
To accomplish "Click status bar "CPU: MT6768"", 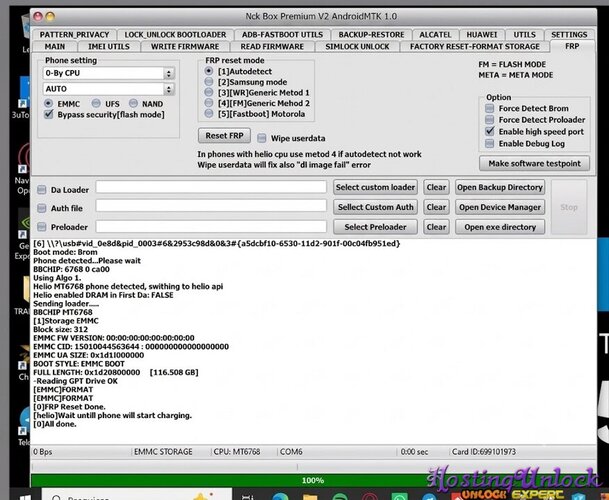I will [x=237, y=452].
